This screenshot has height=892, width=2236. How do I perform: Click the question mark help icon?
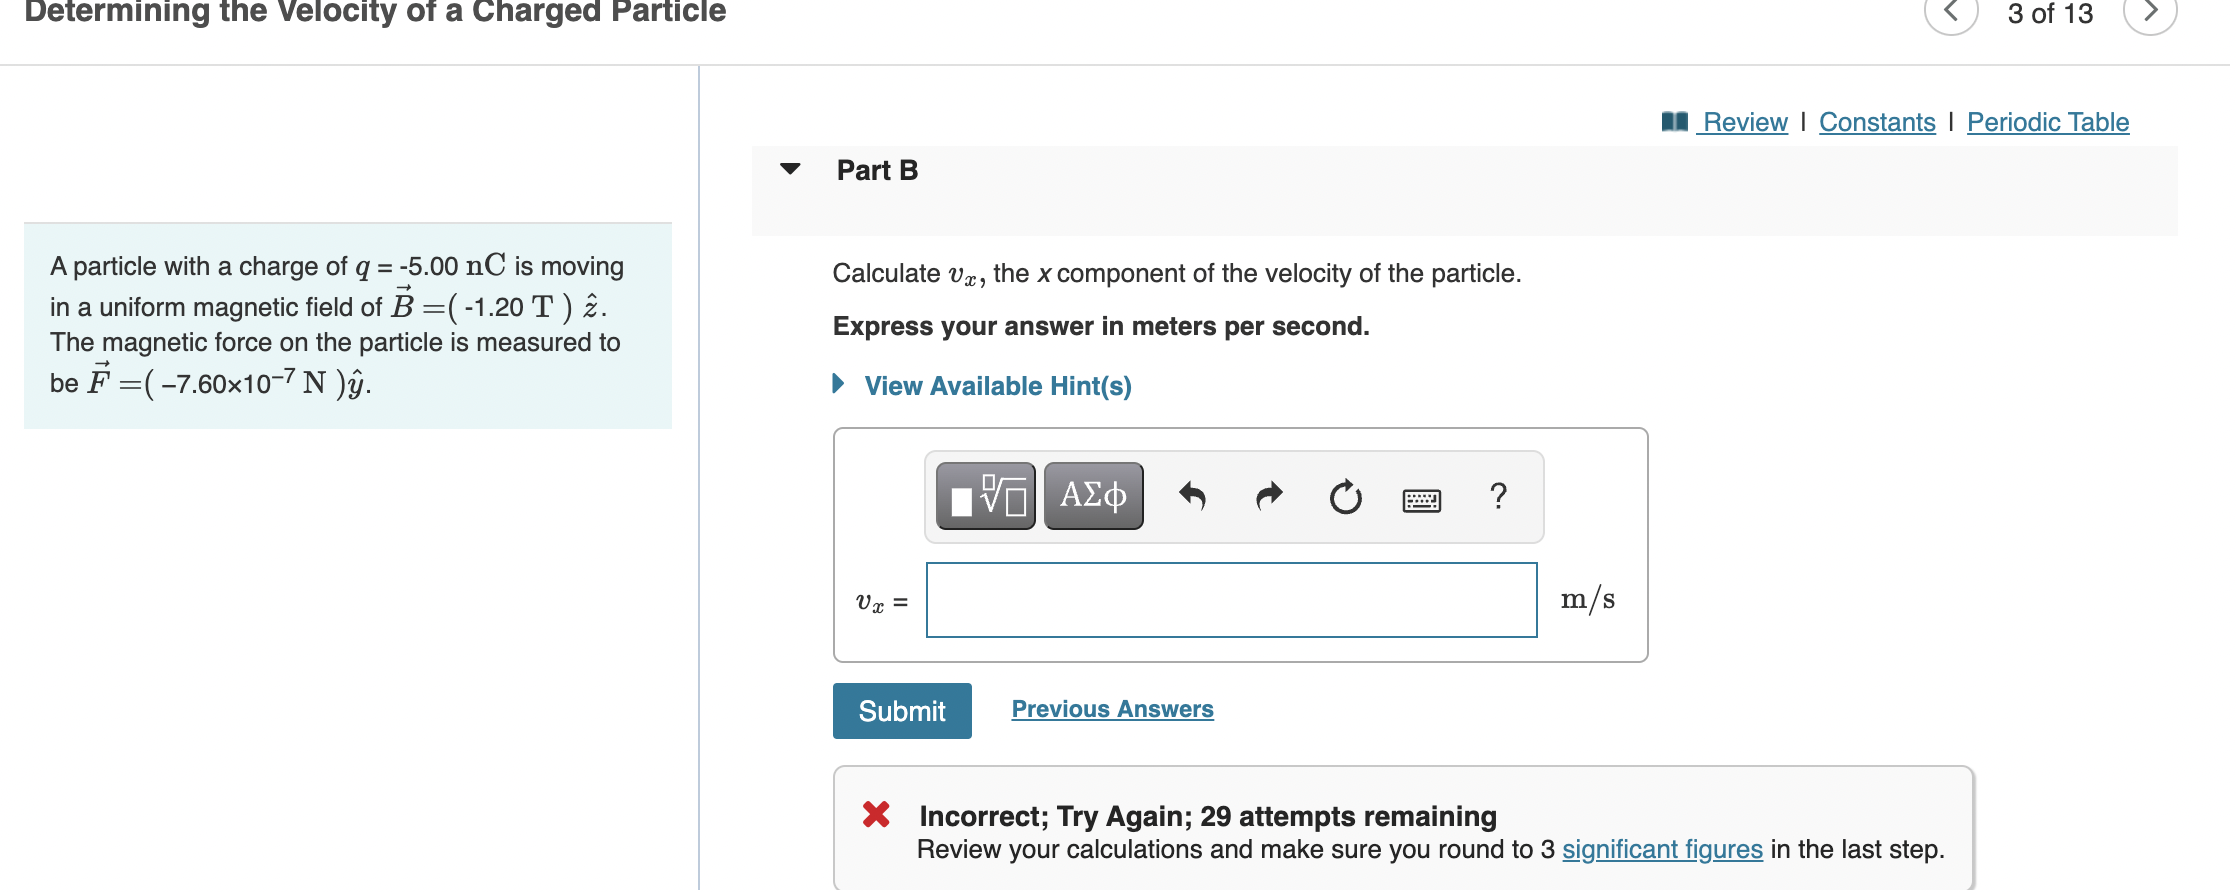tap(1497, 495)
